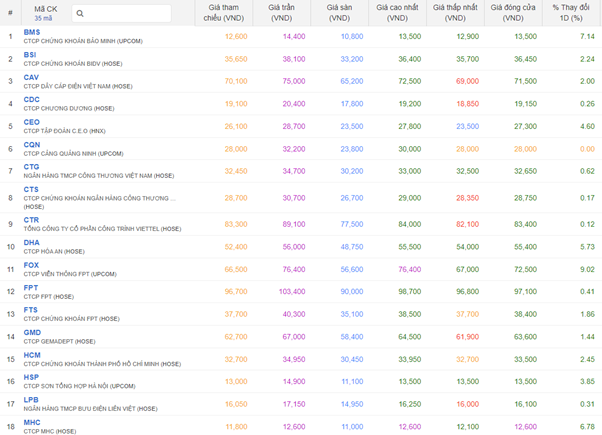This screenshot has height=435, width=602.
Task: Select the CEO stock code
Action: (32, 122)
